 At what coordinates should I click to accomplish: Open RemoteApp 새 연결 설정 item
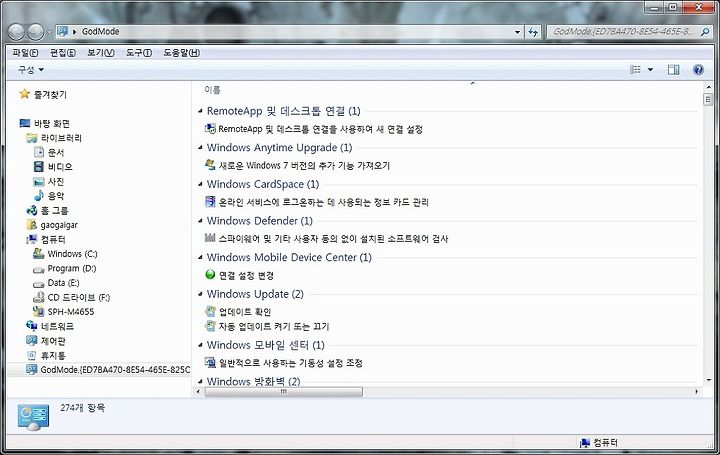[x=321, y=129]
